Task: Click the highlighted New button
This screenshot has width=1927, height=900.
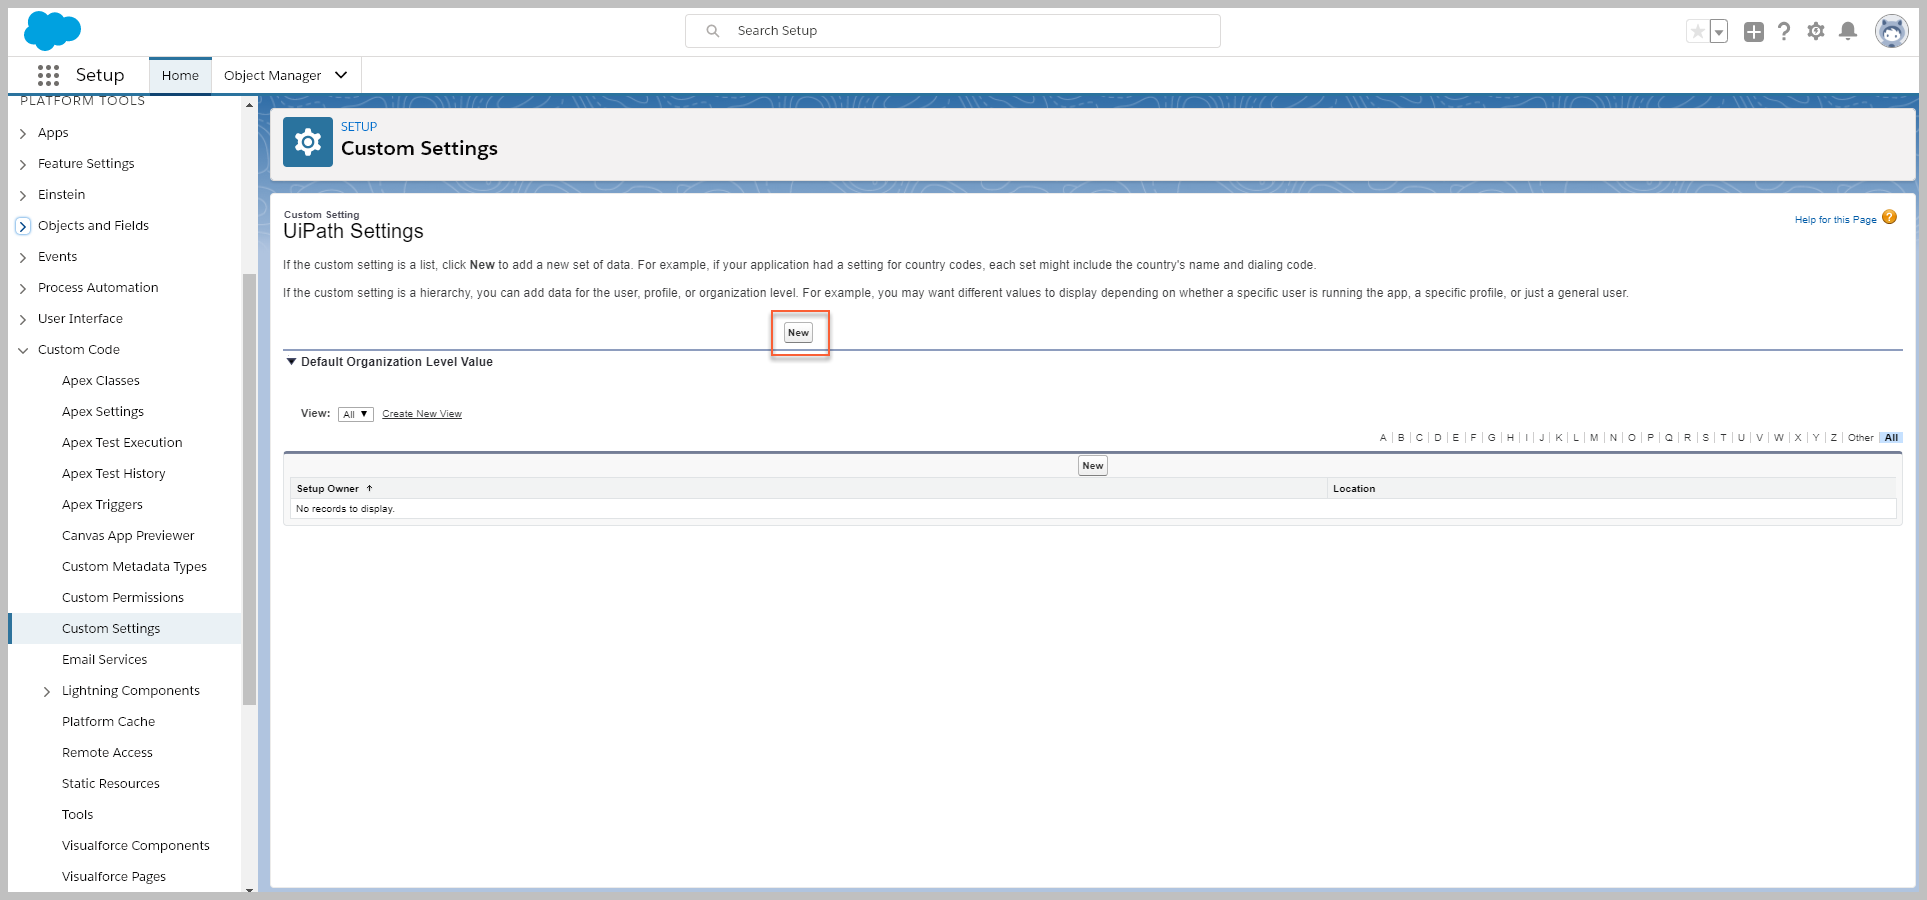Action: point(798,333)
